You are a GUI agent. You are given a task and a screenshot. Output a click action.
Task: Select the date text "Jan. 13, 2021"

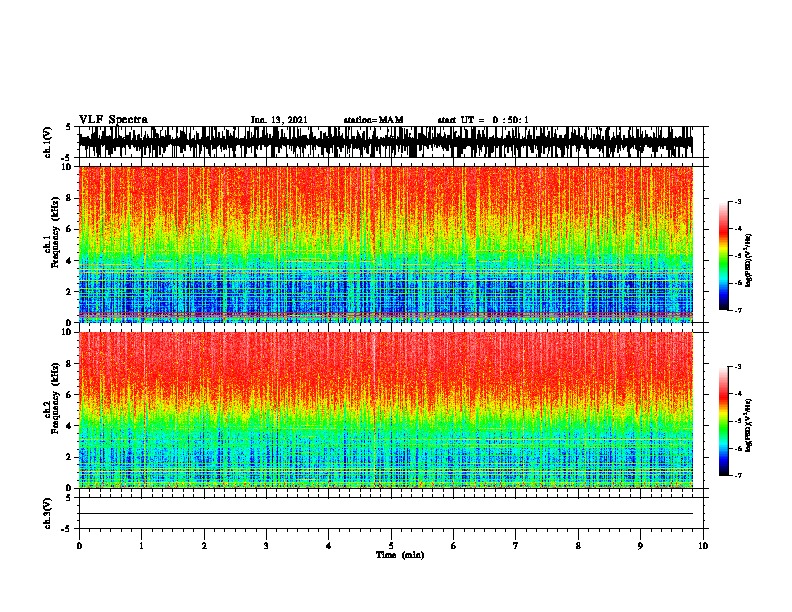tap(279, 120)
